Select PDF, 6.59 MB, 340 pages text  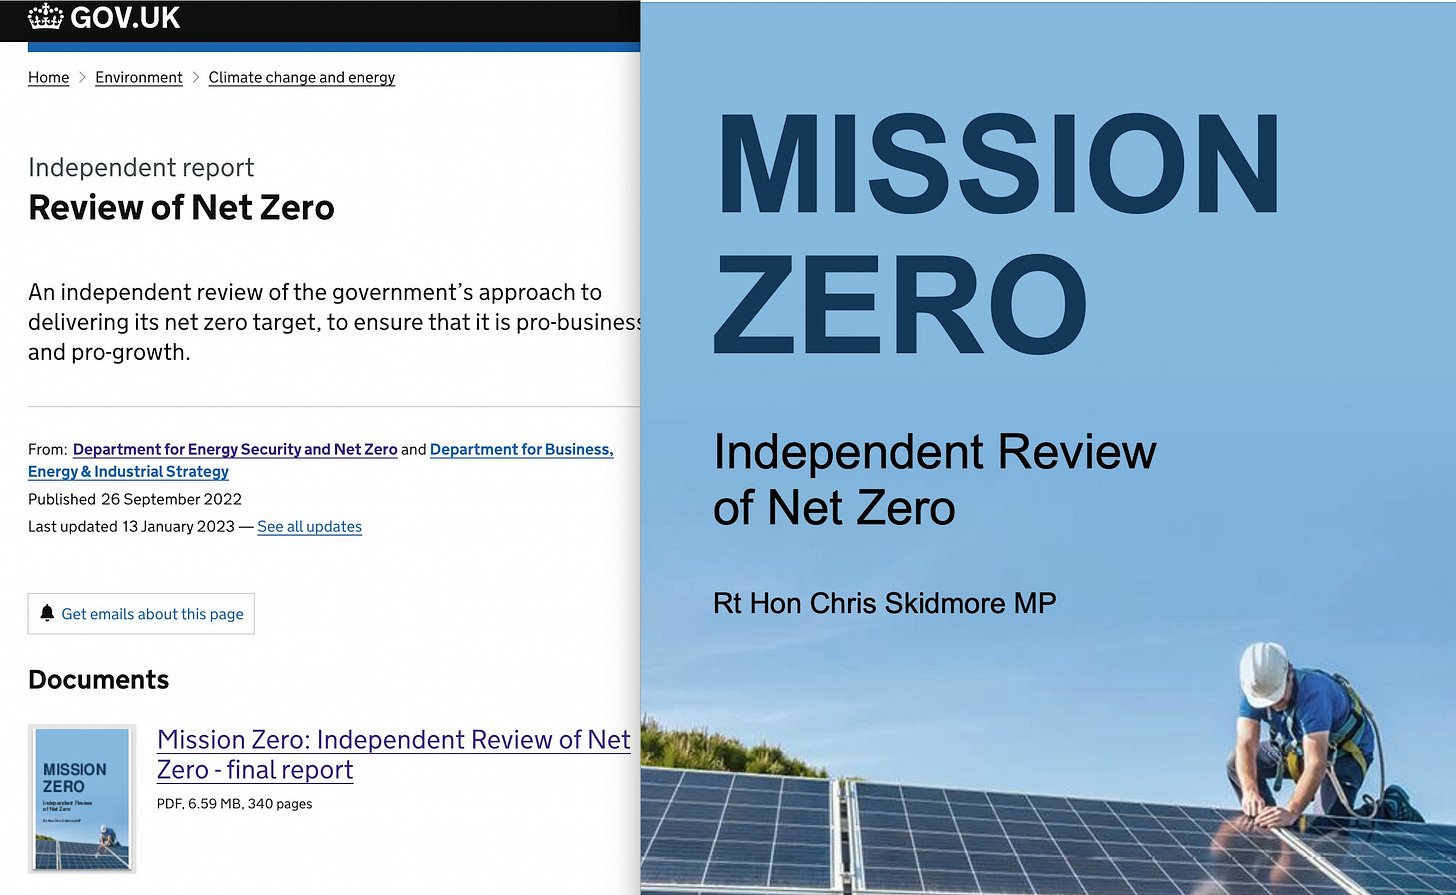coord(235,804)
